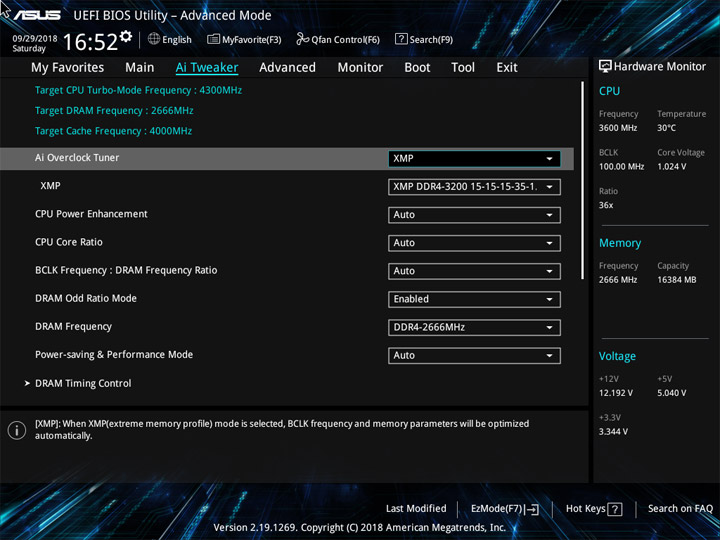Click the 3.344 V reading
The image size is (720, 540).
tap(613, 432)
